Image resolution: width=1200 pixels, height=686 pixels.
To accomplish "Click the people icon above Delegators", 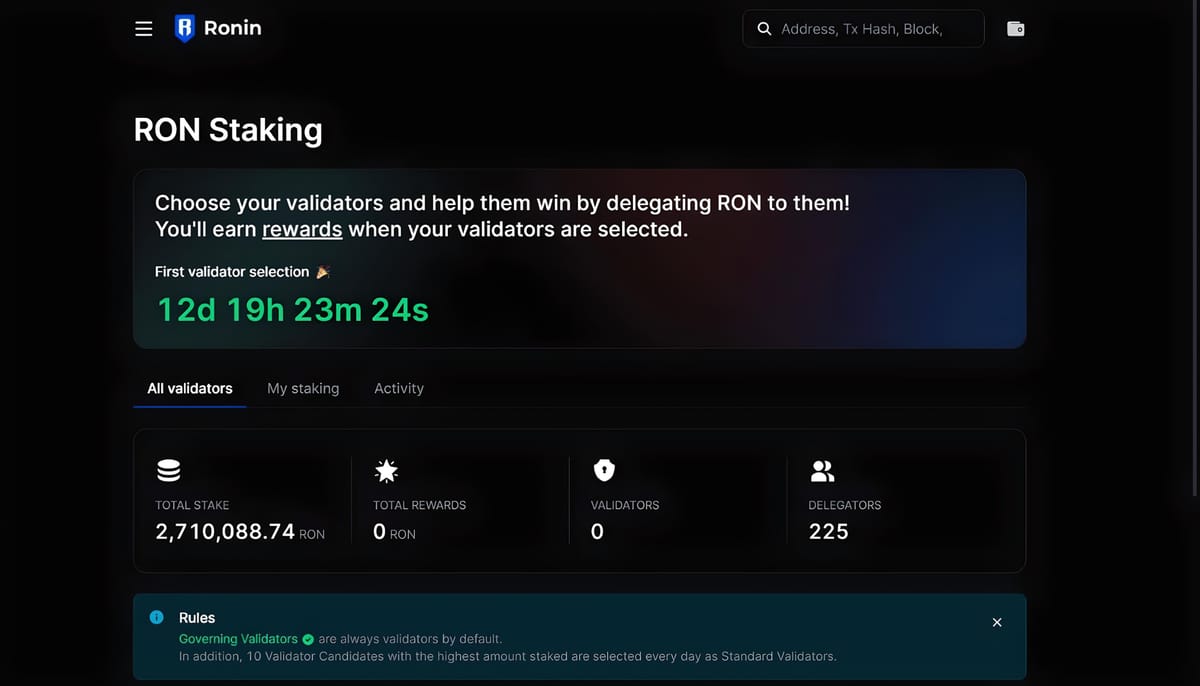I will (822, 470).
